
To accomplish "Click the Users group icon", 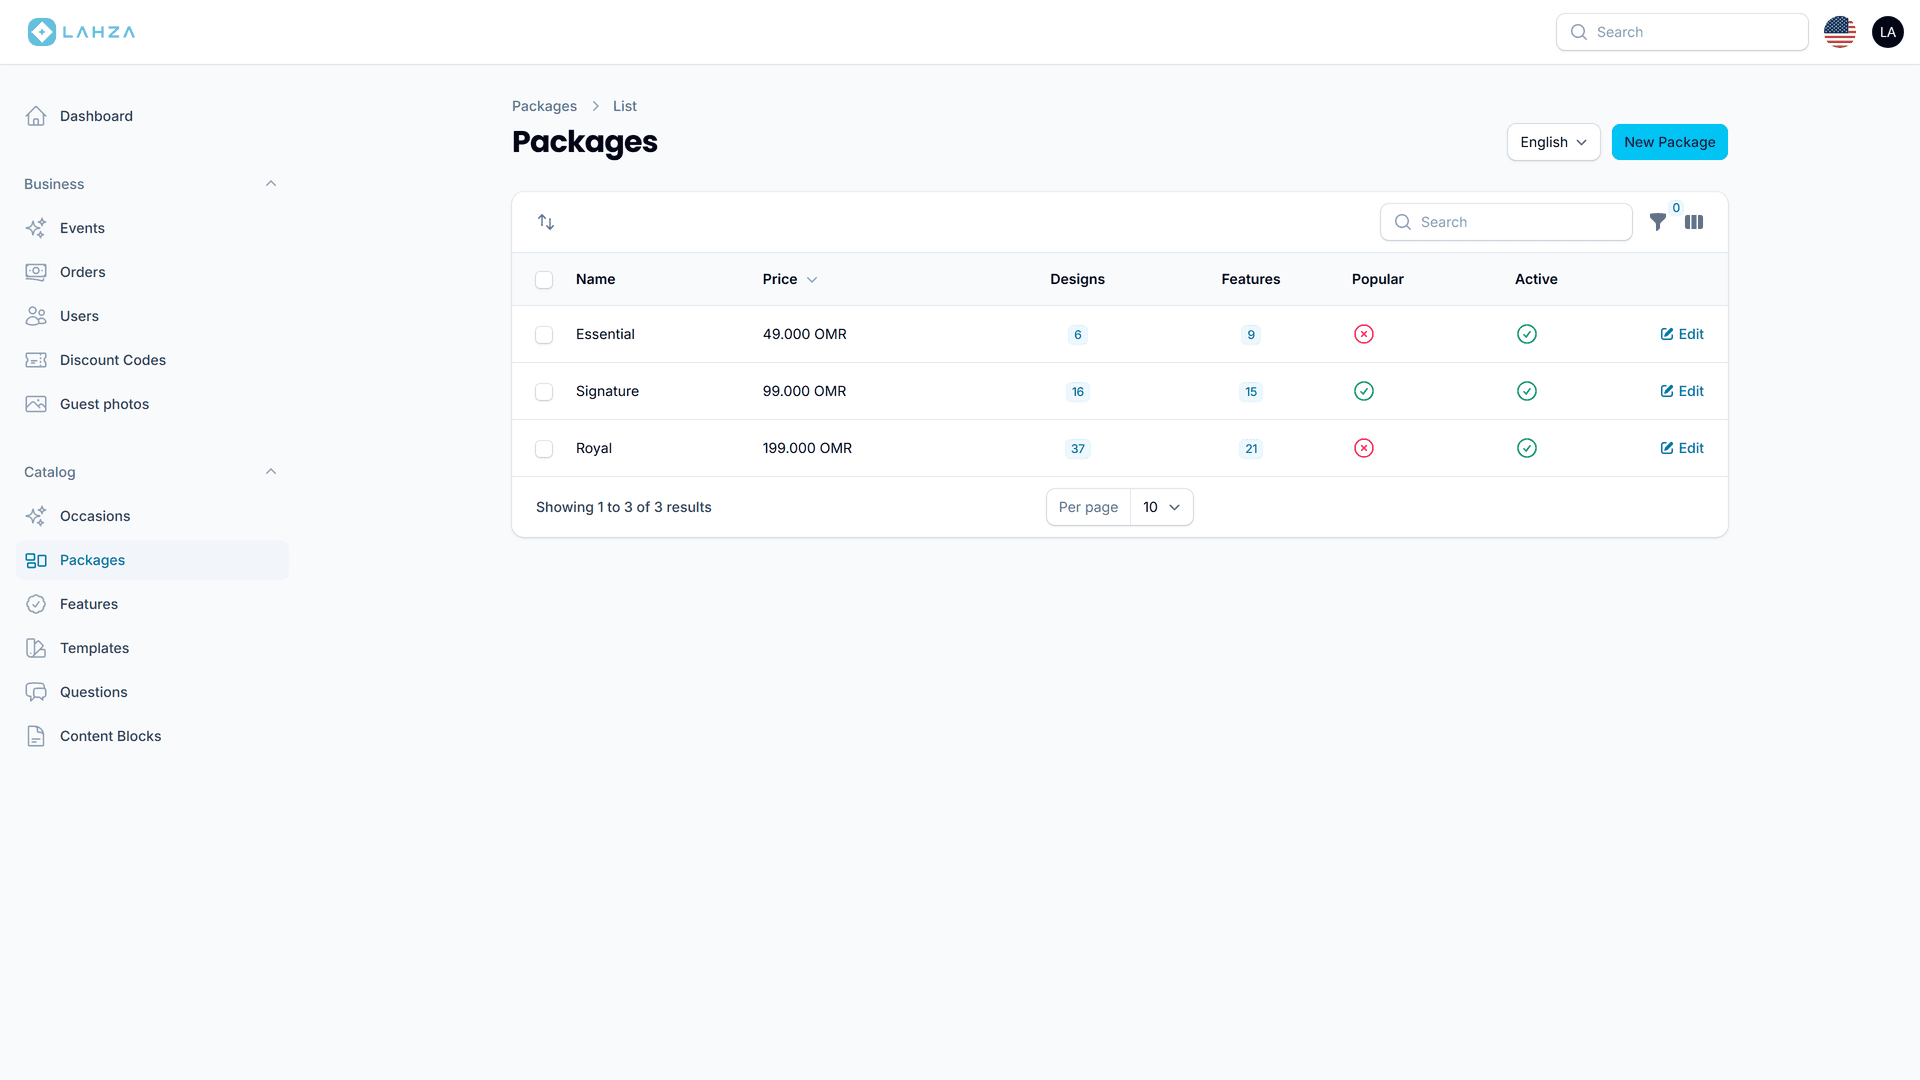I will coord(36,316).
